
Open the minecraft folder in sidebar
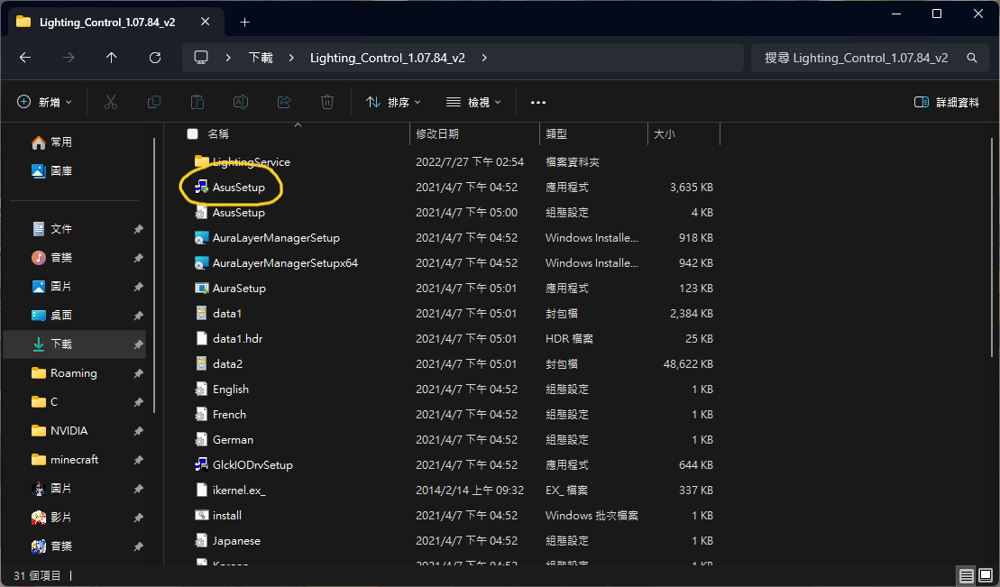tap(75, 460)
